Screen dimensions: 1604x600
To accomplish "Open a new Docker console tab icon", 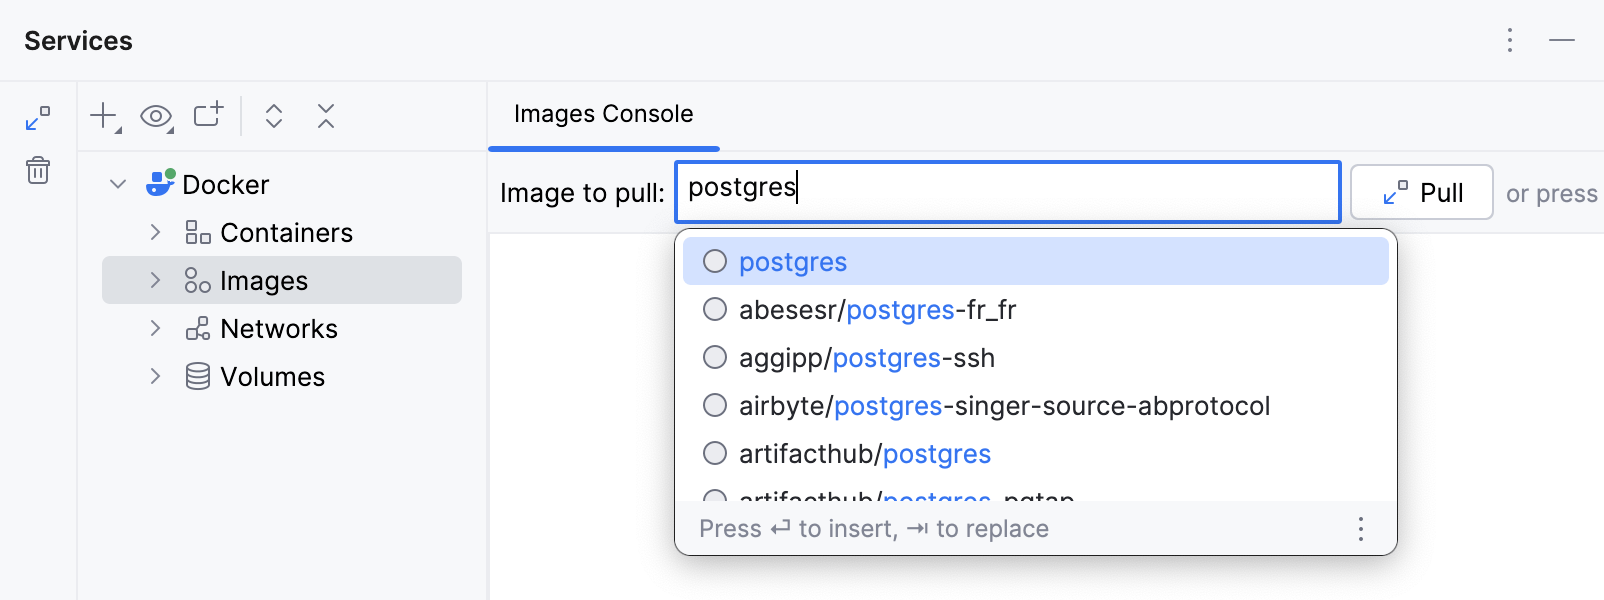I will coord(207,116).
